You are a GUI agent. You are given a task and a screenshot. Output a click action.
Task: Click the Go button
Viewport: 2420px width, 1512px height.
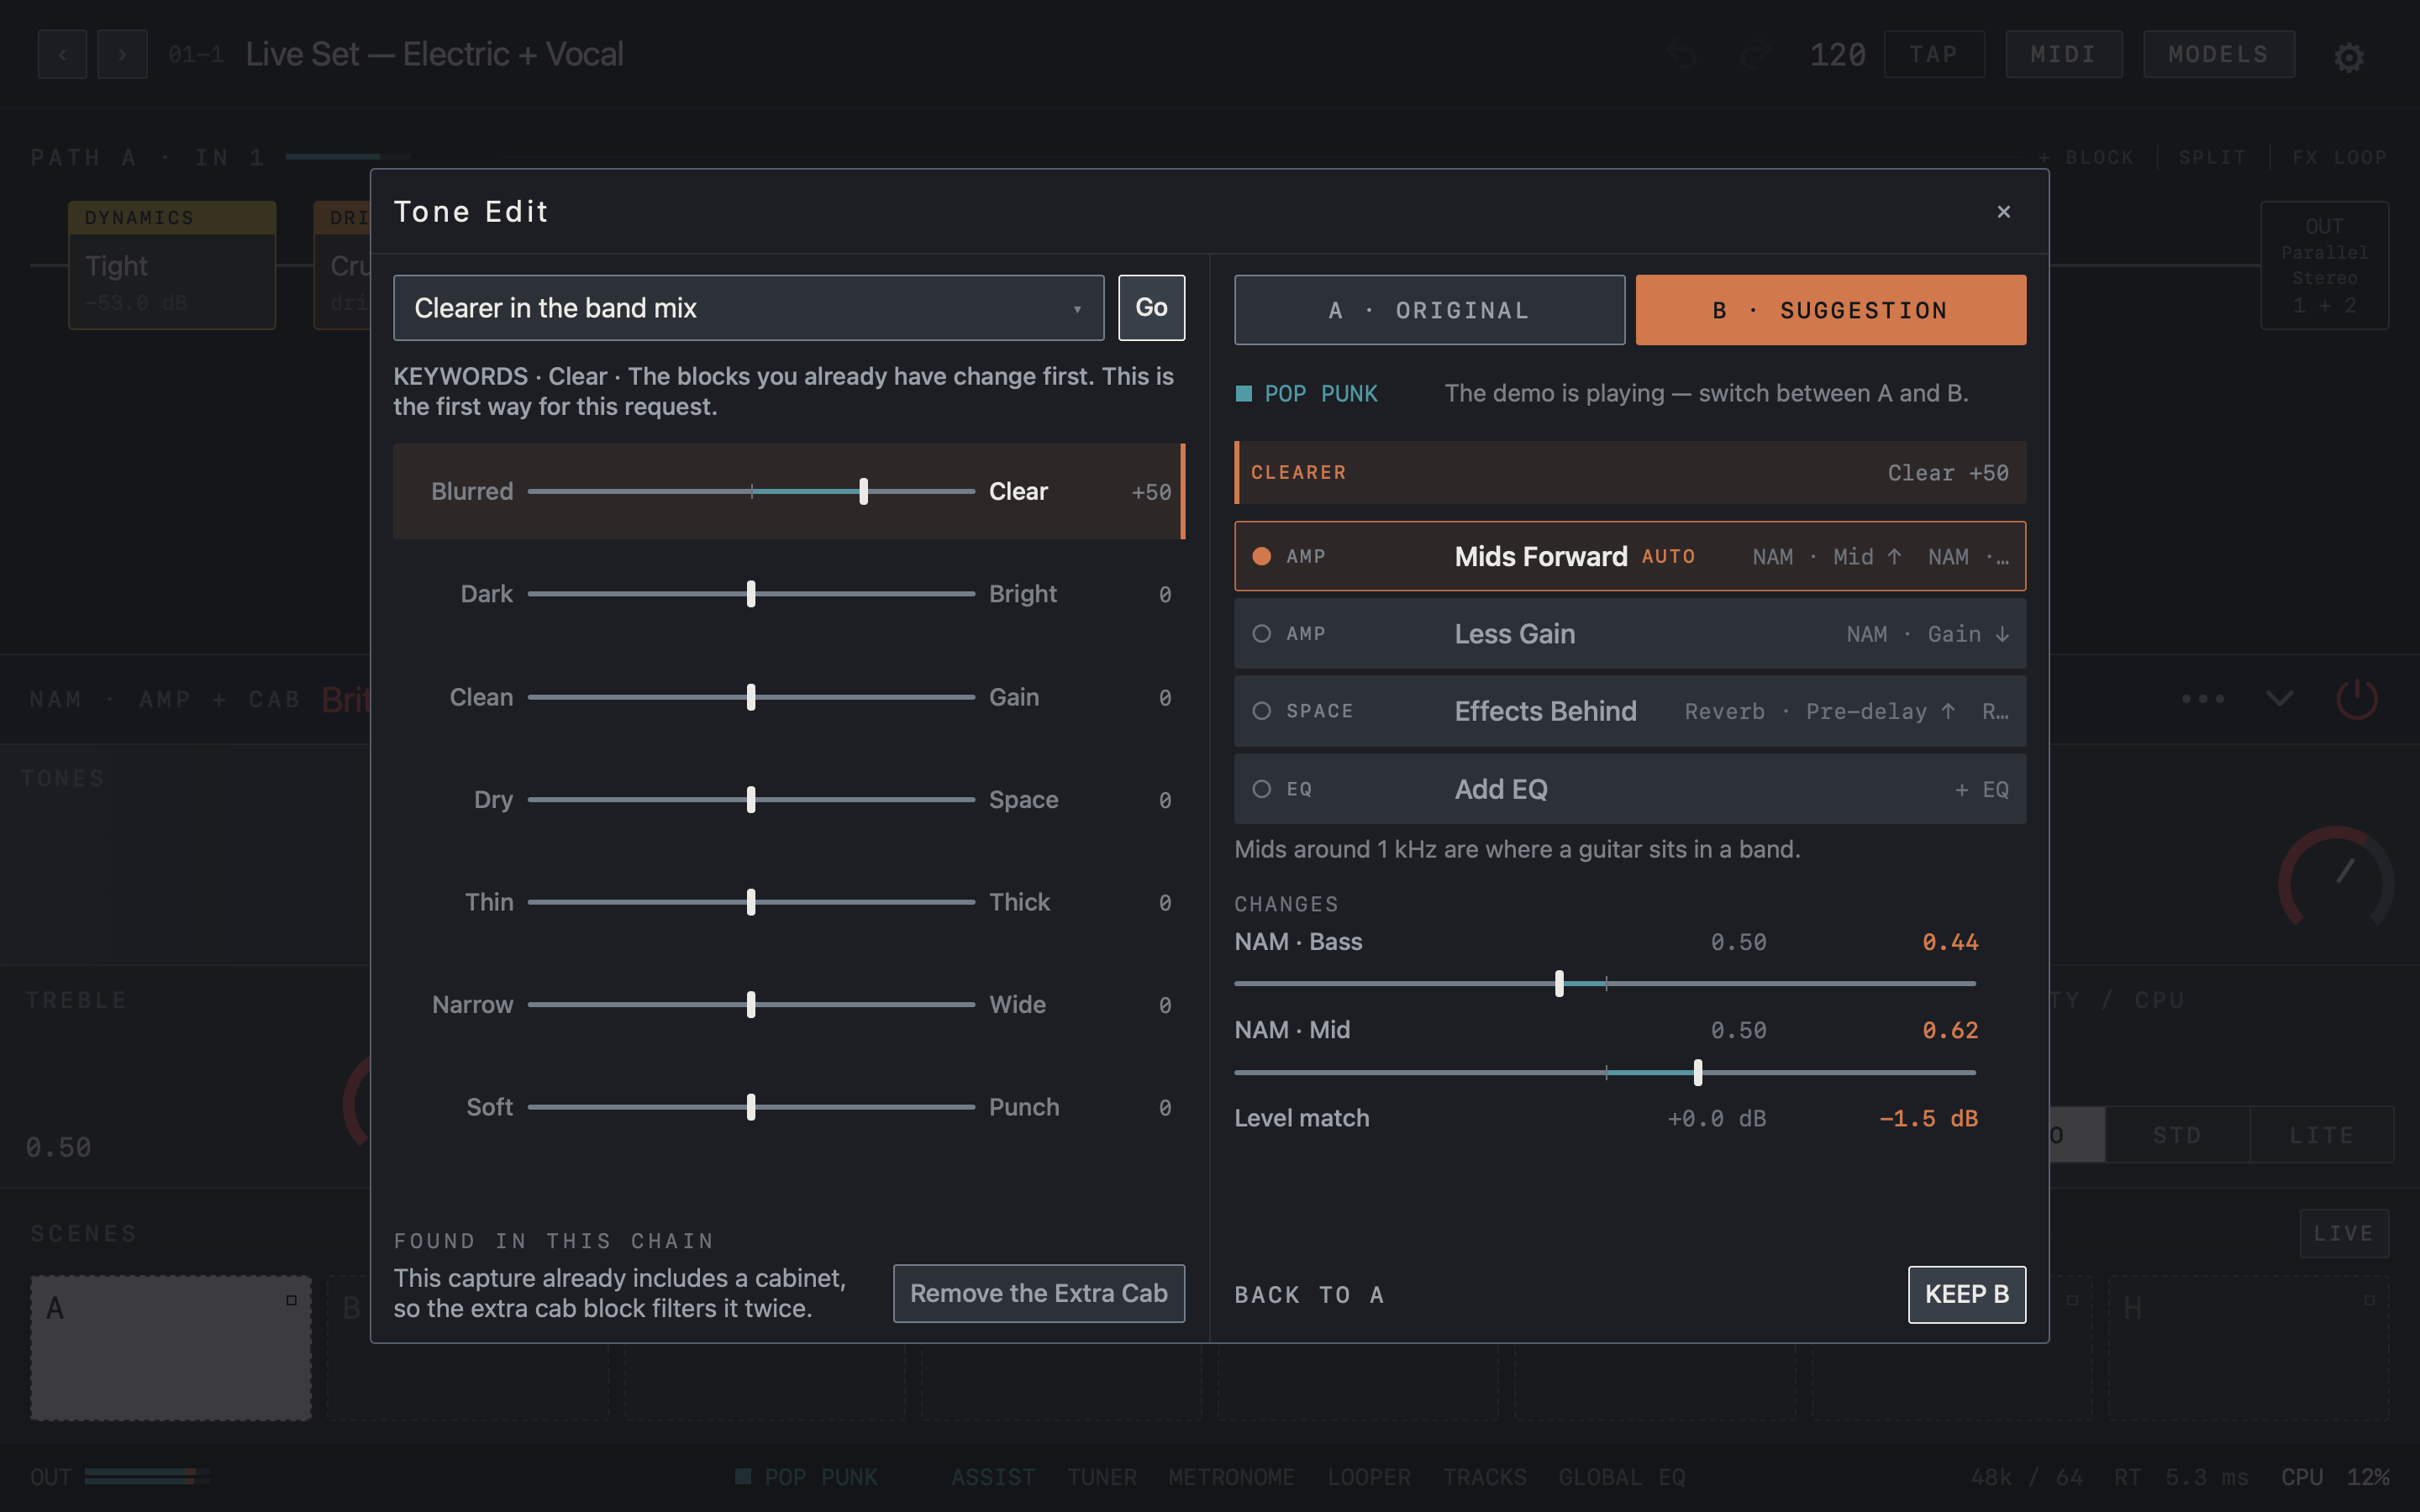tap(1151, 308)
